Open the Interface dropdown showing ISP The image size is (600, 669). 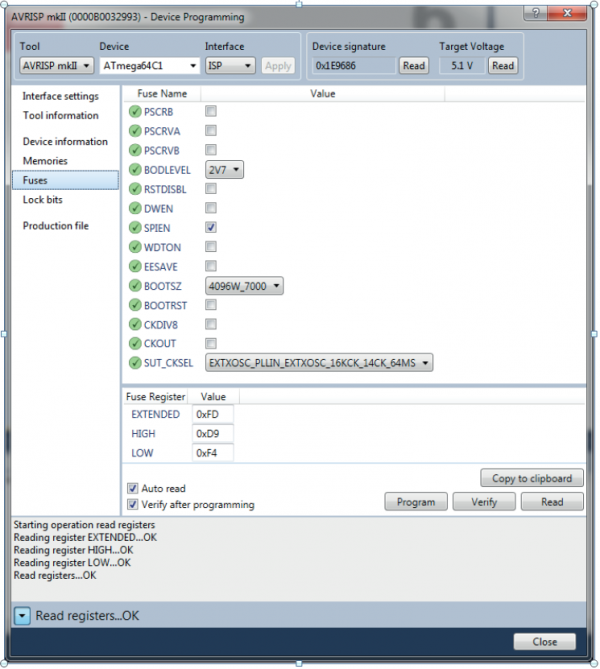pyautogui.click(x=230, y=66)
